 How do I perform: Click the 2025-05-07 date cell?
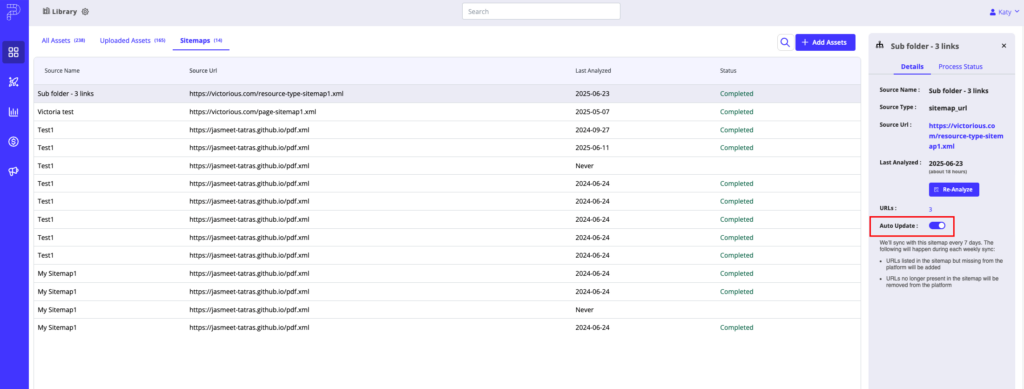pos(592,112)
